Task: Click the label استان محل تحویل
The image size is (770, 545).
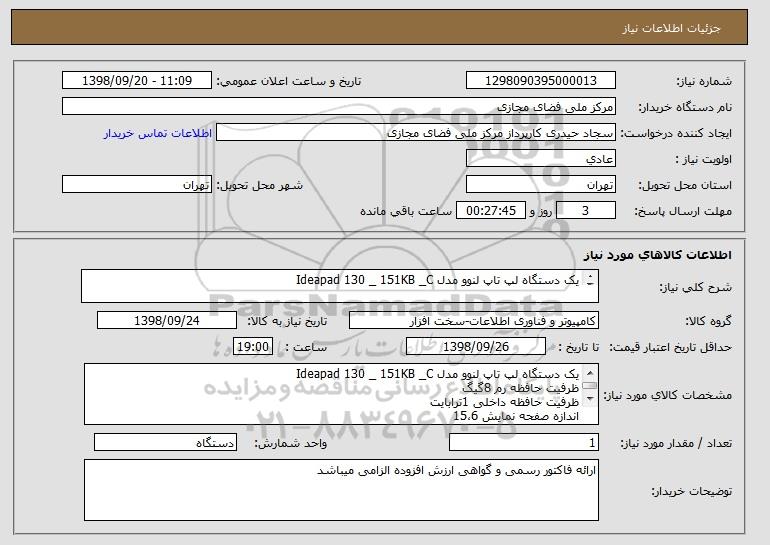Action: (x=685, y=186)
